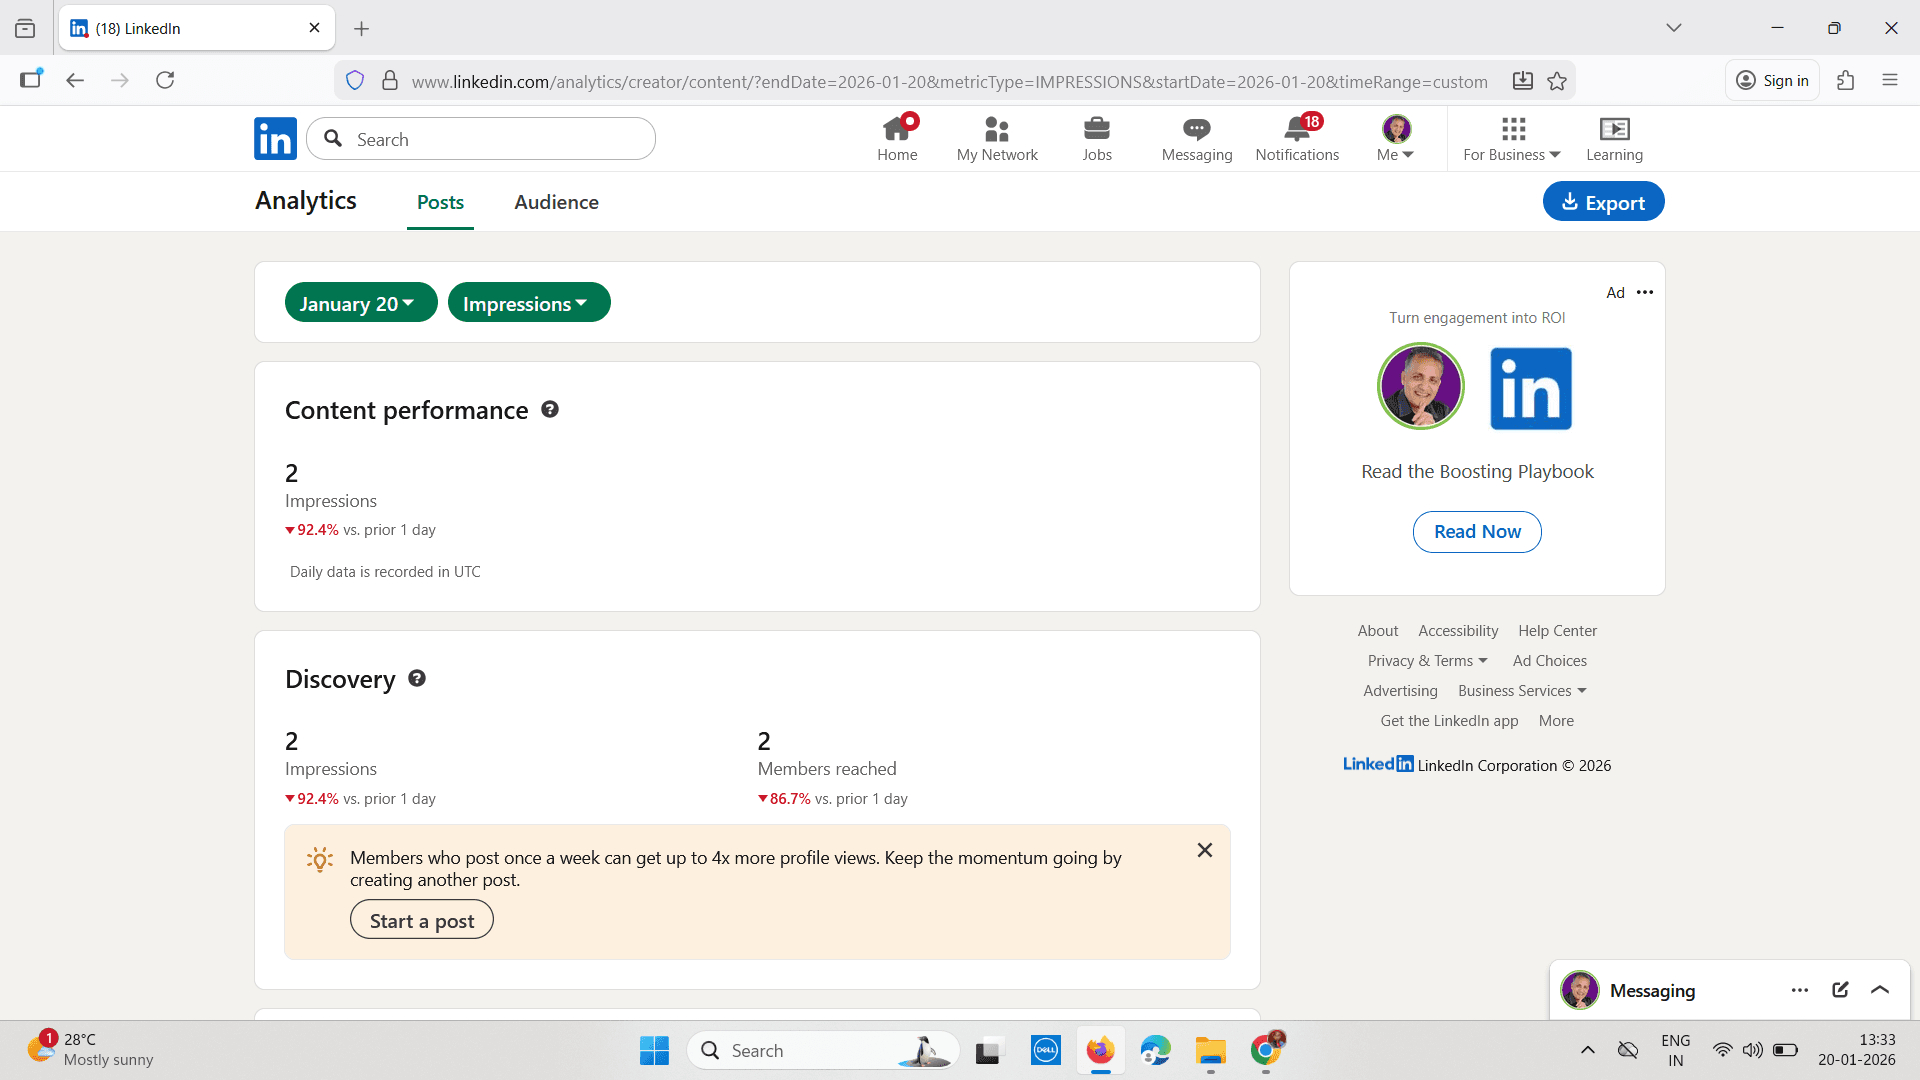This screenshot has height=1080, width=1920.
Task: Open the clock and date flyout
Action: [1856, 1050]
